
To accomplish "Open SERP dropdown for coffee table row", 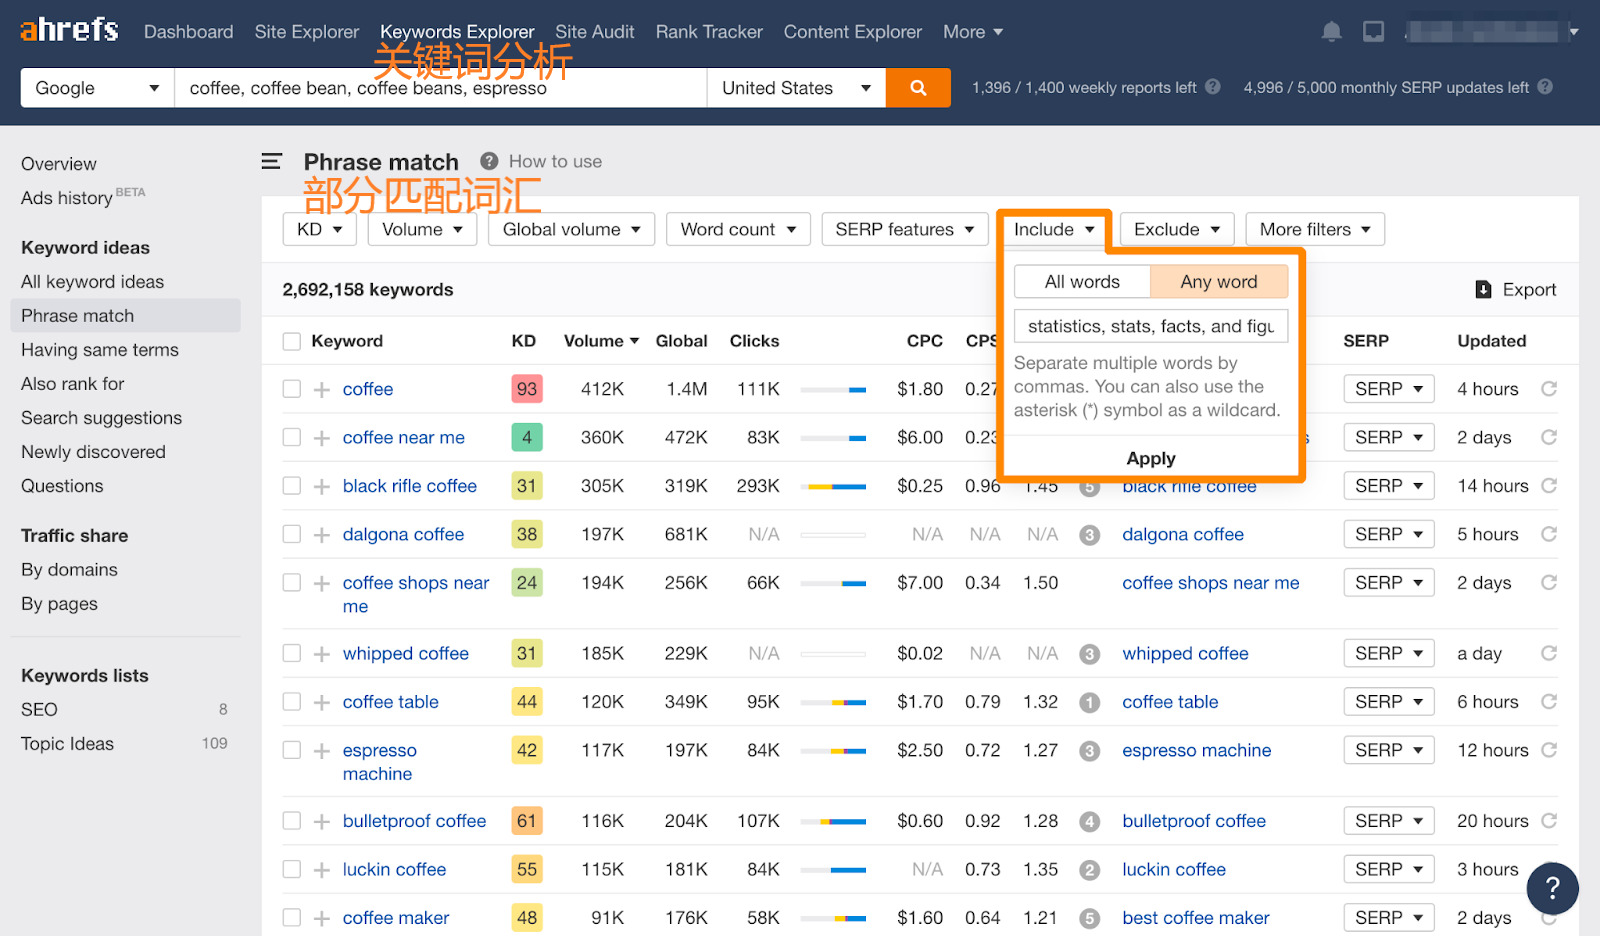I will [1388, 702].
